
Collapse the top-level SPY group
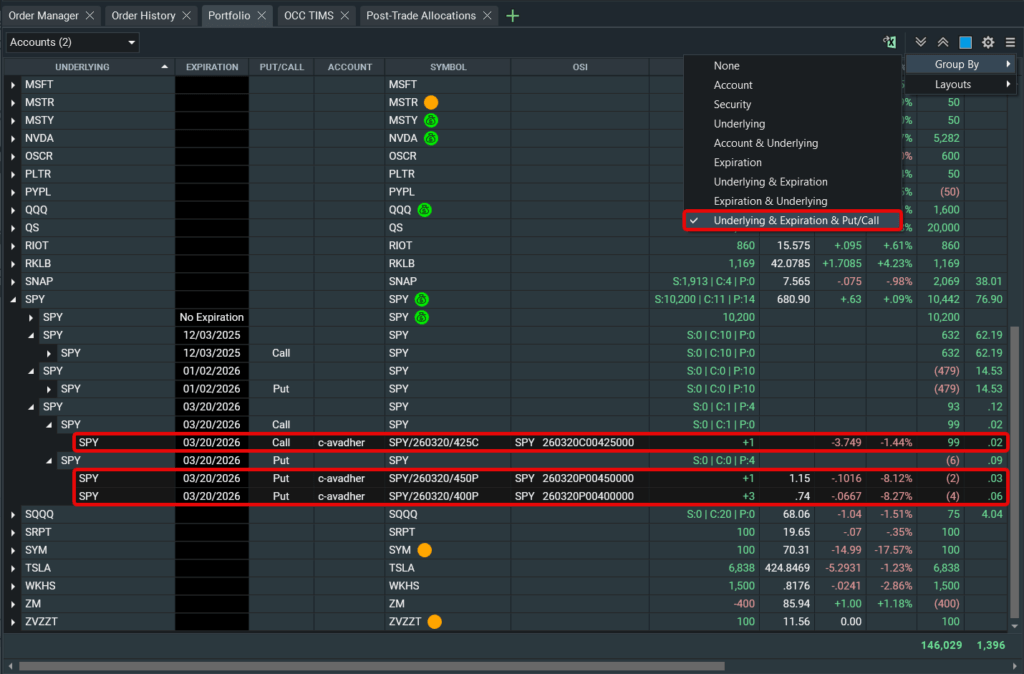click(x=13, y=299)
